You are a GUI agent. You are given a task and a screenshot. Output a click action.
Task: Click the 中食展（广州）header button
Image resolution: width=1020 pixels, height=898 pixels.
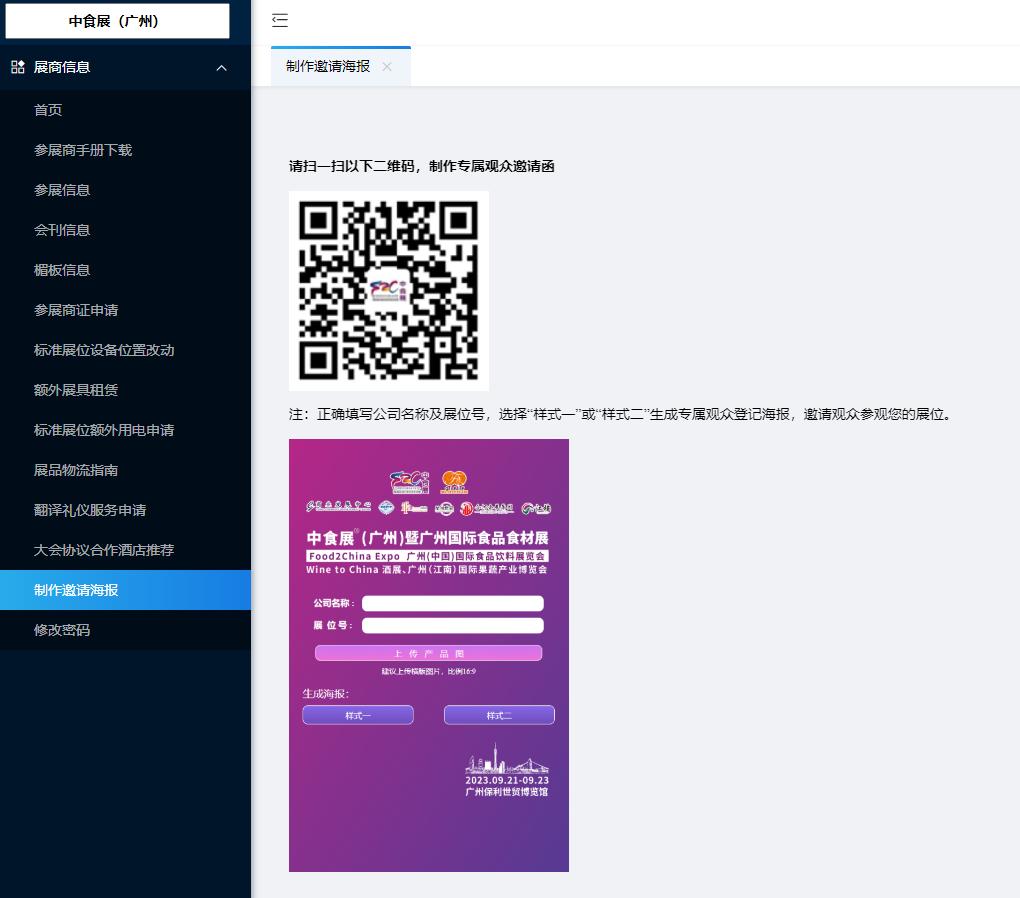117,21
